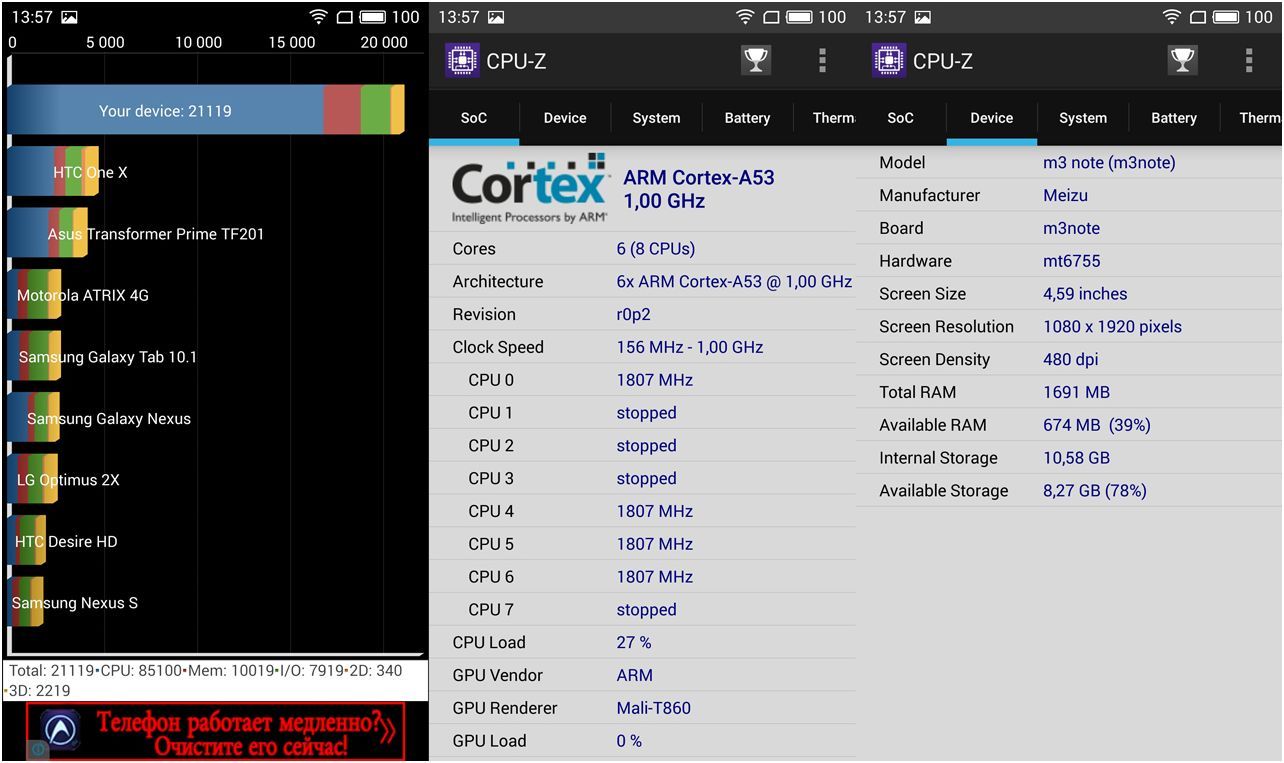This screenshot has width=1284, height=763.
Task: Tap the Screen Resolution 1080 x 1920 row
Action: coord(1068,327)
